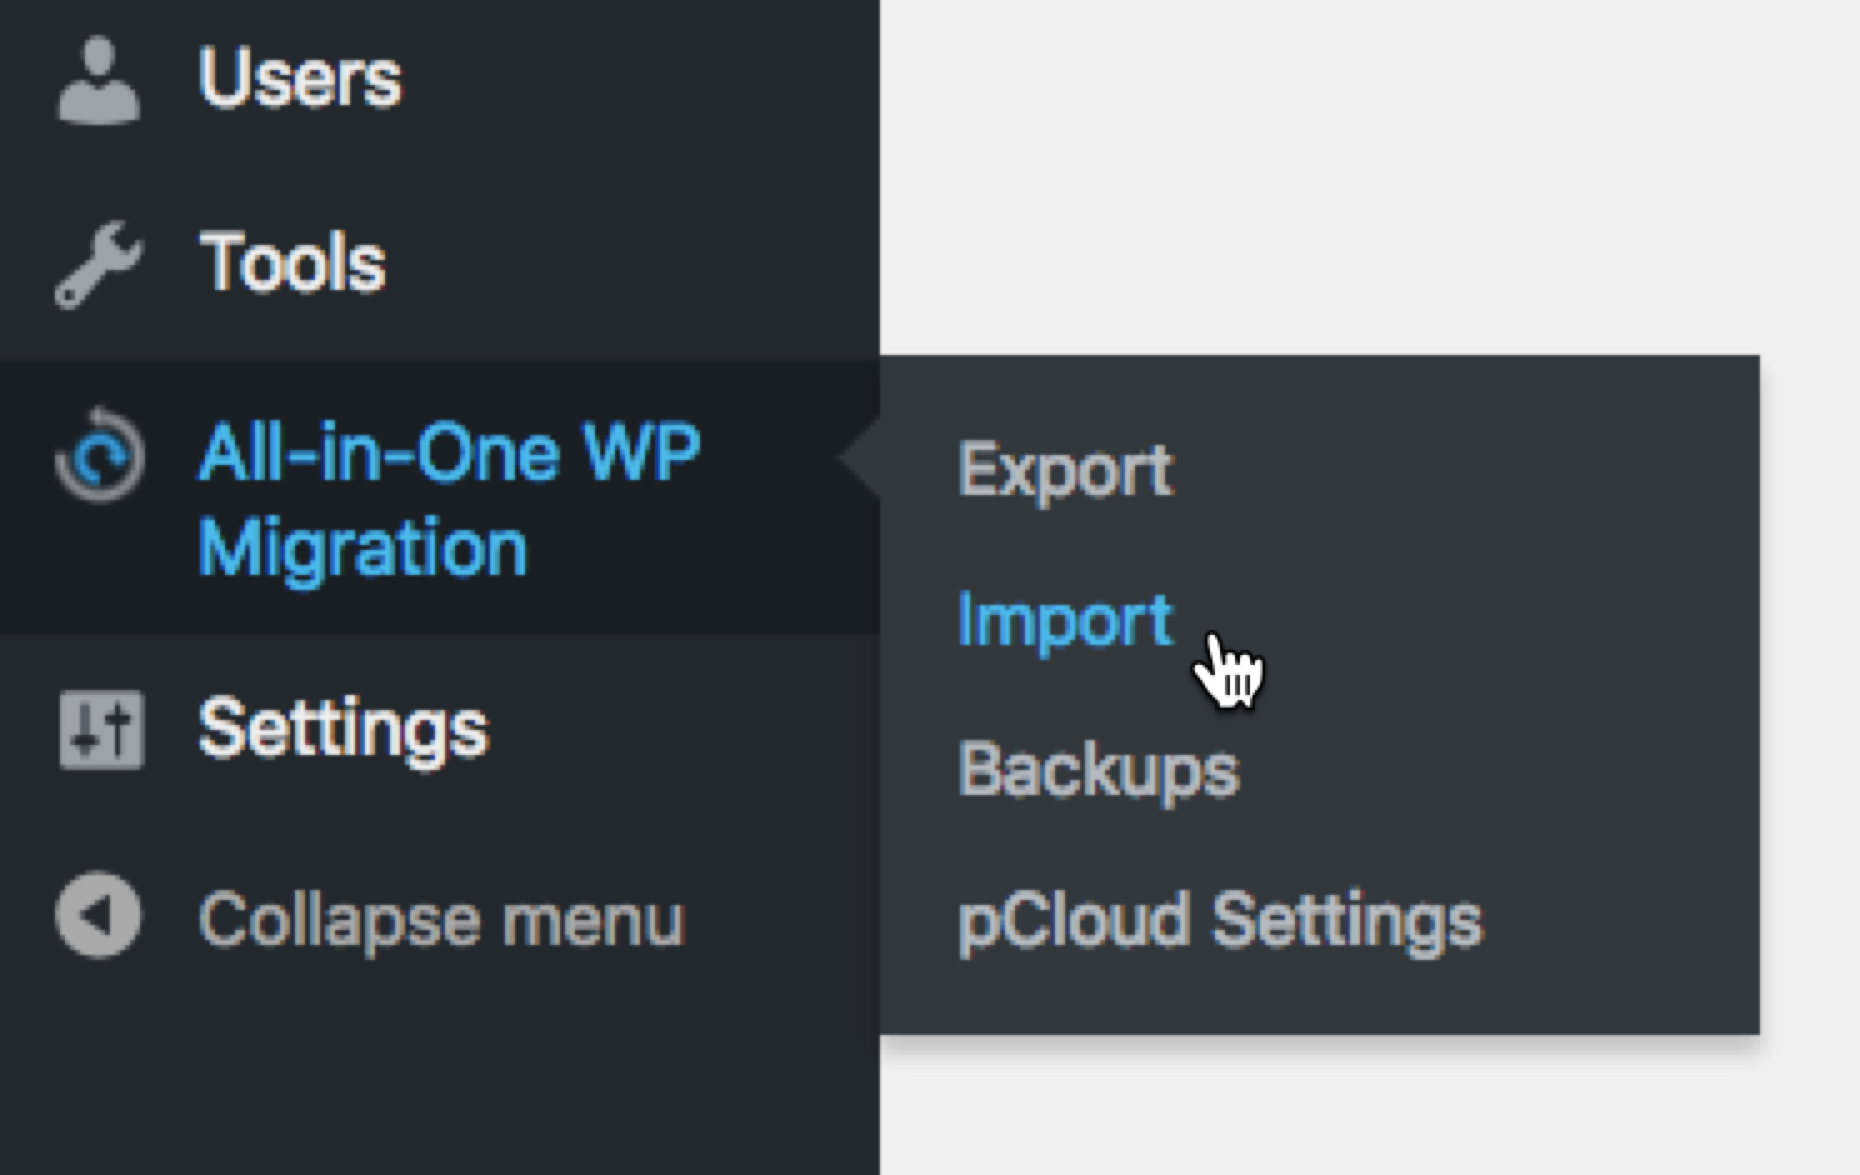The height and width of the screenshot is (1175, 1860).
Task: Select the All-in-One WP Migration menu text
Action: pyautogui.click(x=448, y=498)
